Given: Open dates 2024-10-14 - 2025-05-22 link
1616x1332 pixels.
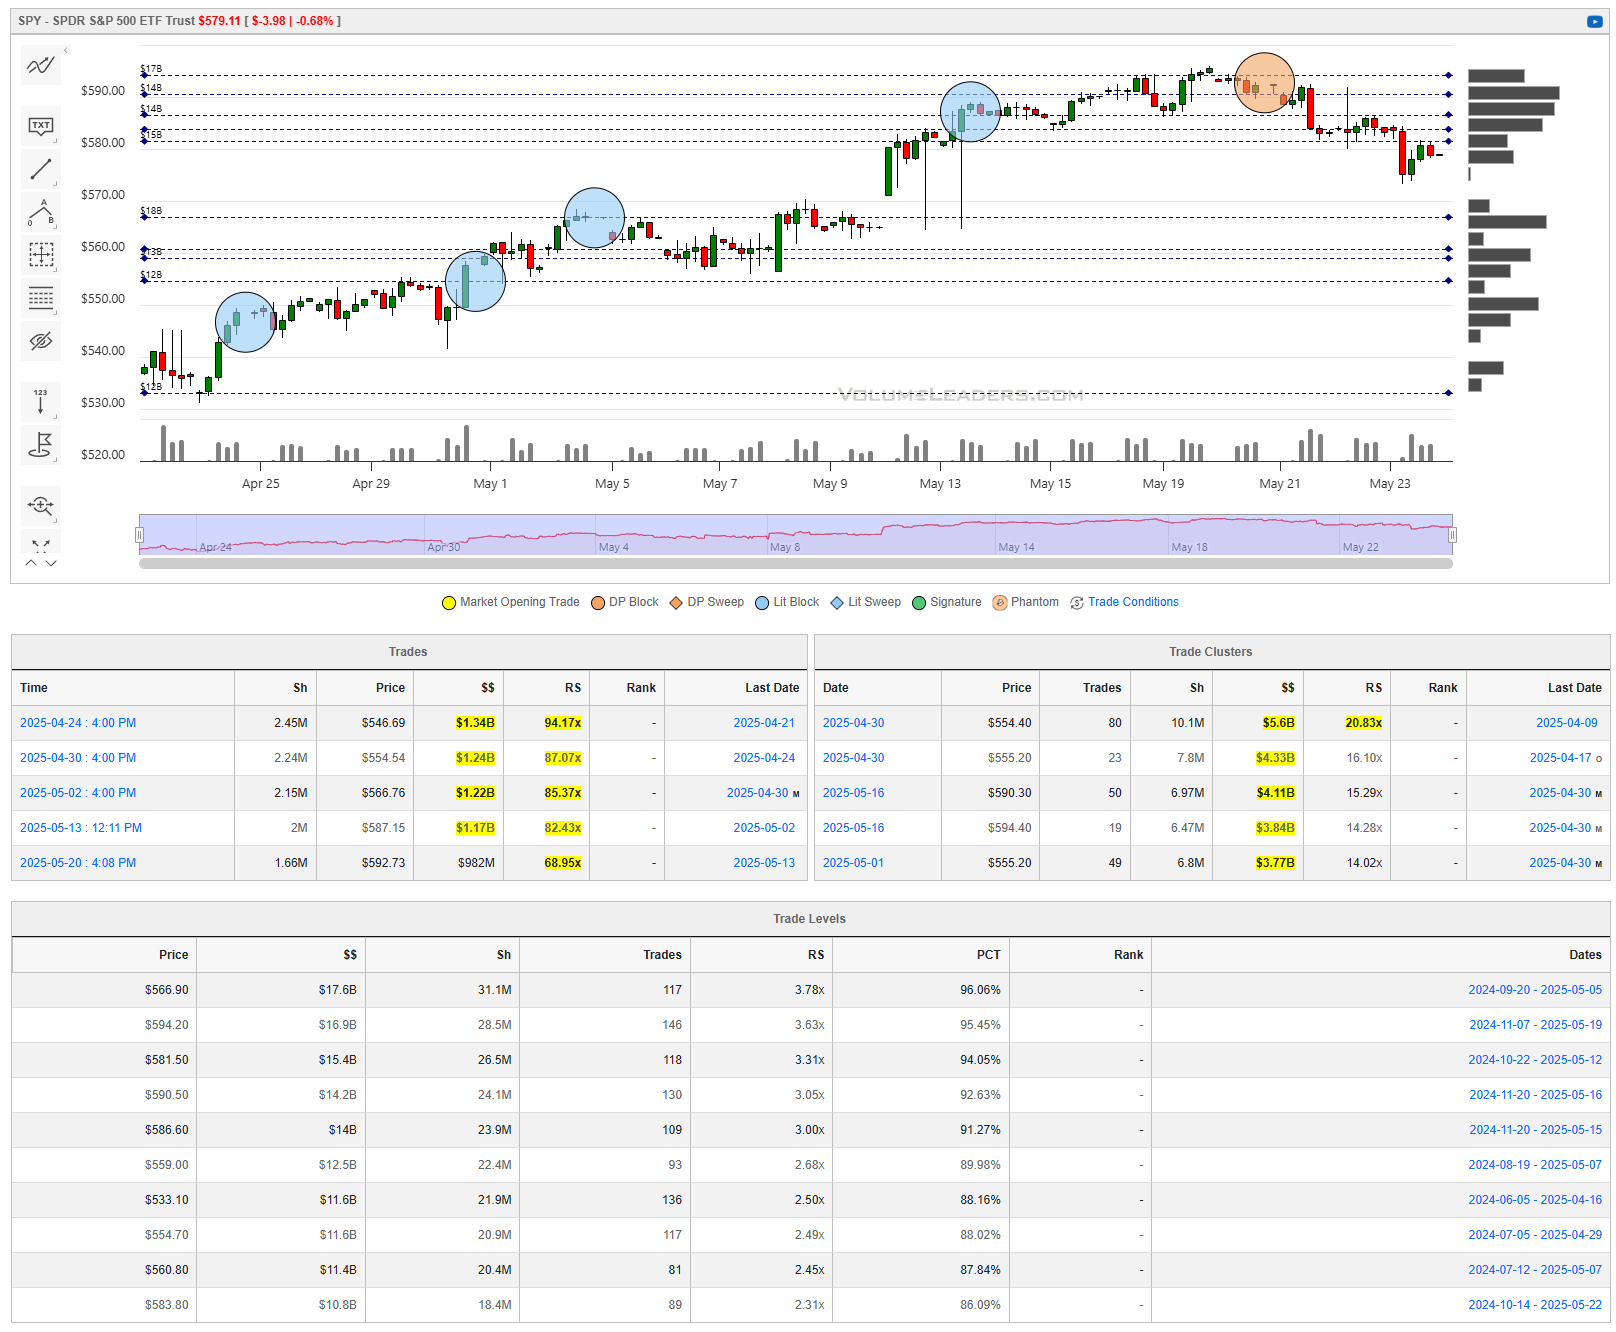Looking at the screenshot, I should tap(1535, 1305).
